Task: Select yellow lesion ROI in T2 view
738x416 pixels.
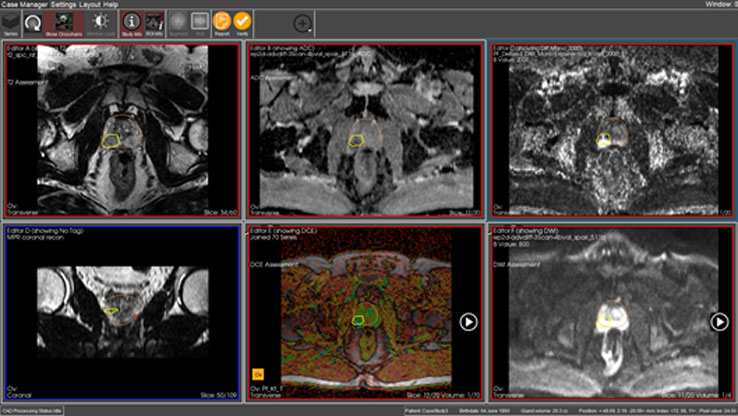Action: [111, 141]
